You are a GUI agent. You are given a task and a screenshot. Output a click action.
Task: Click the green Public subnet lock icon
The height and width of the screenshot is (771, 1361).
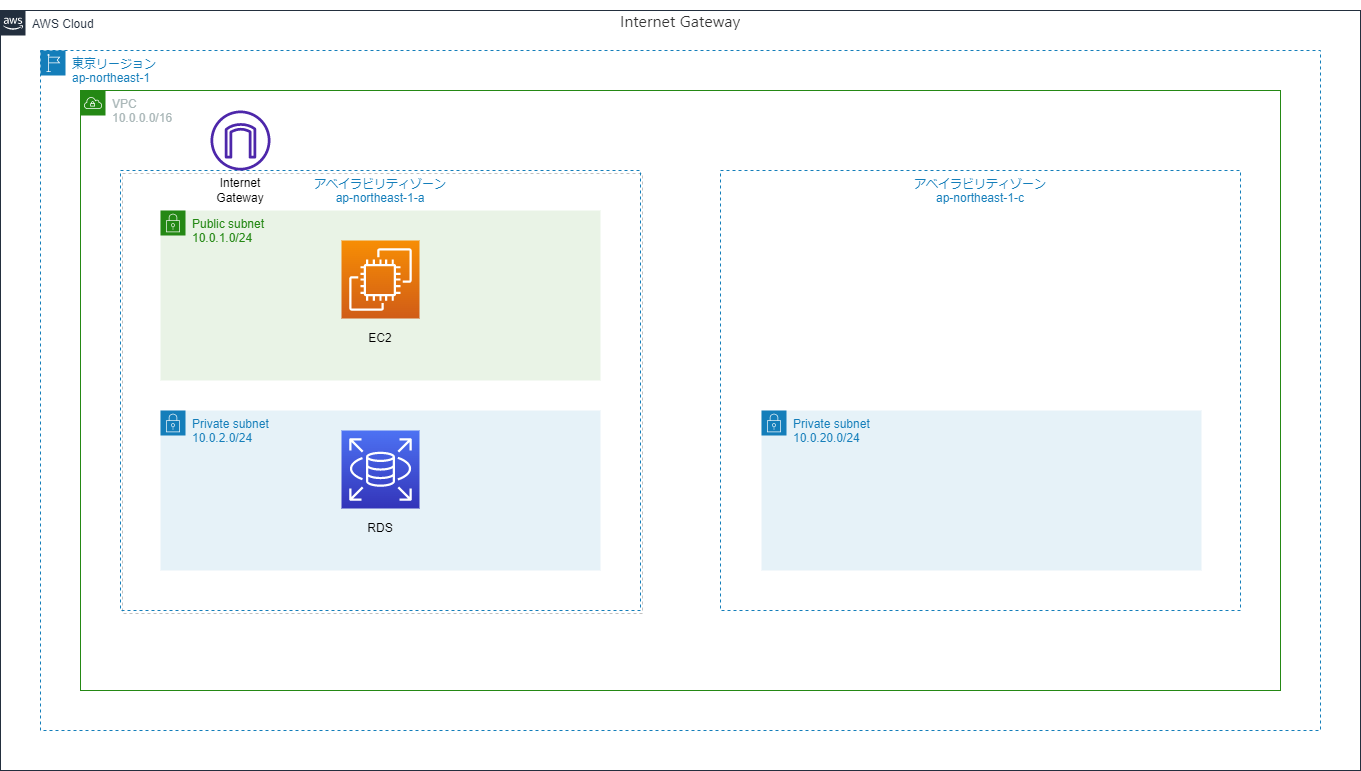173,223
